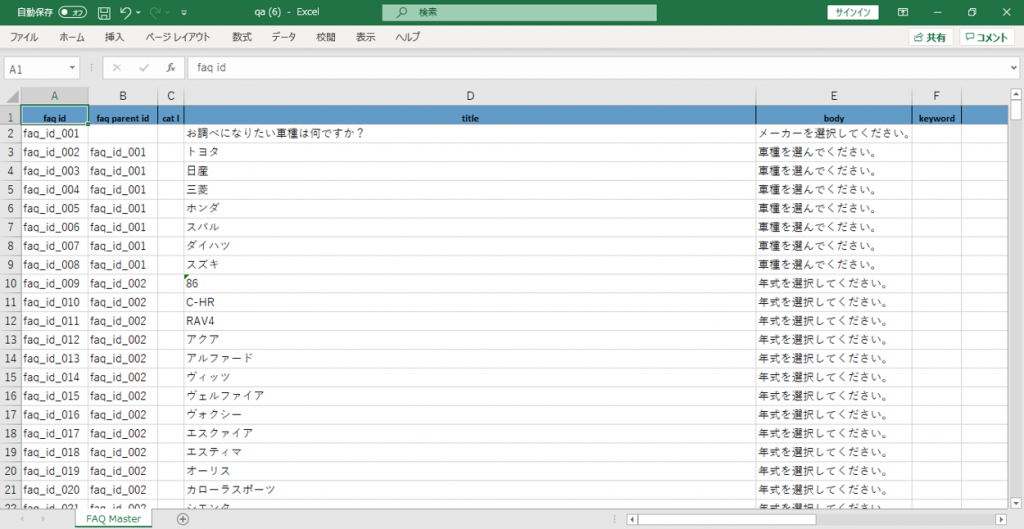Viewport: 1024px width, 529px height.
Task: Open the Undo history dropdown arrow
Action: tap(138, 12)
